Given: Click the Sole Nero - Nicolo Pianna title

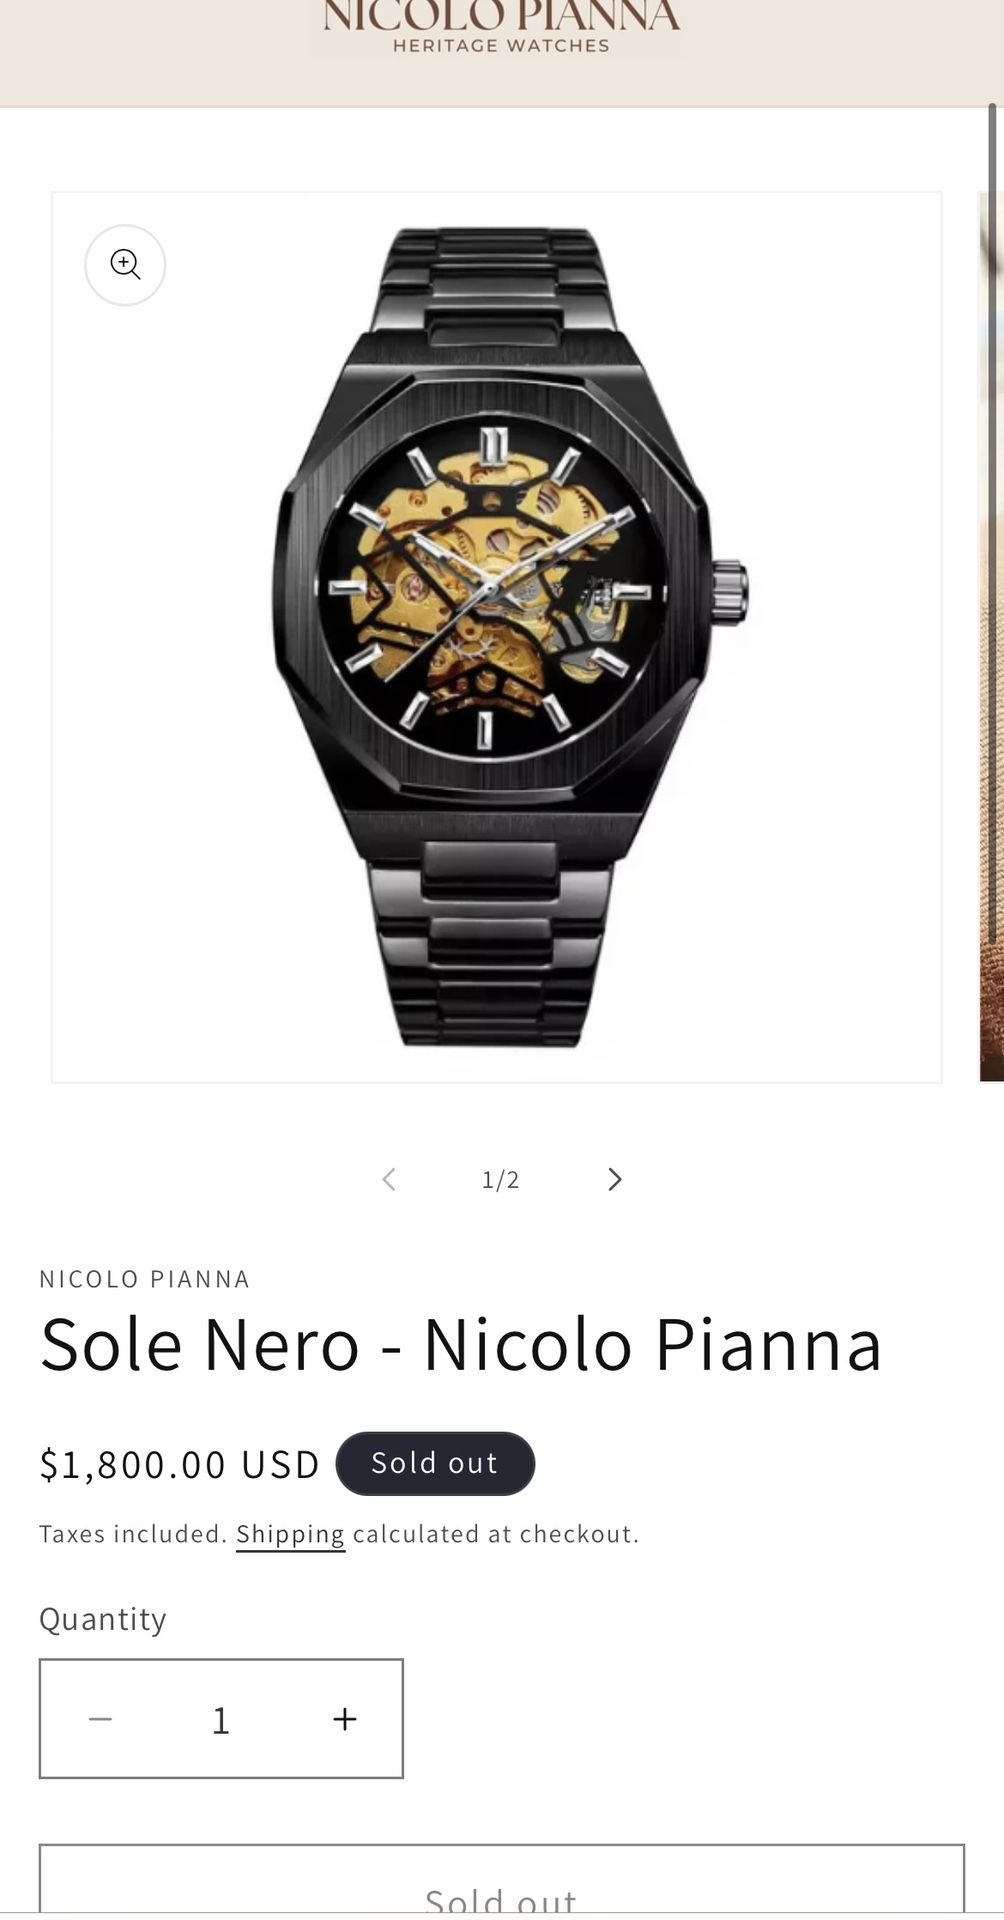Looking at the screenshot, I should pyautogui.click(x=461, y=1345).
